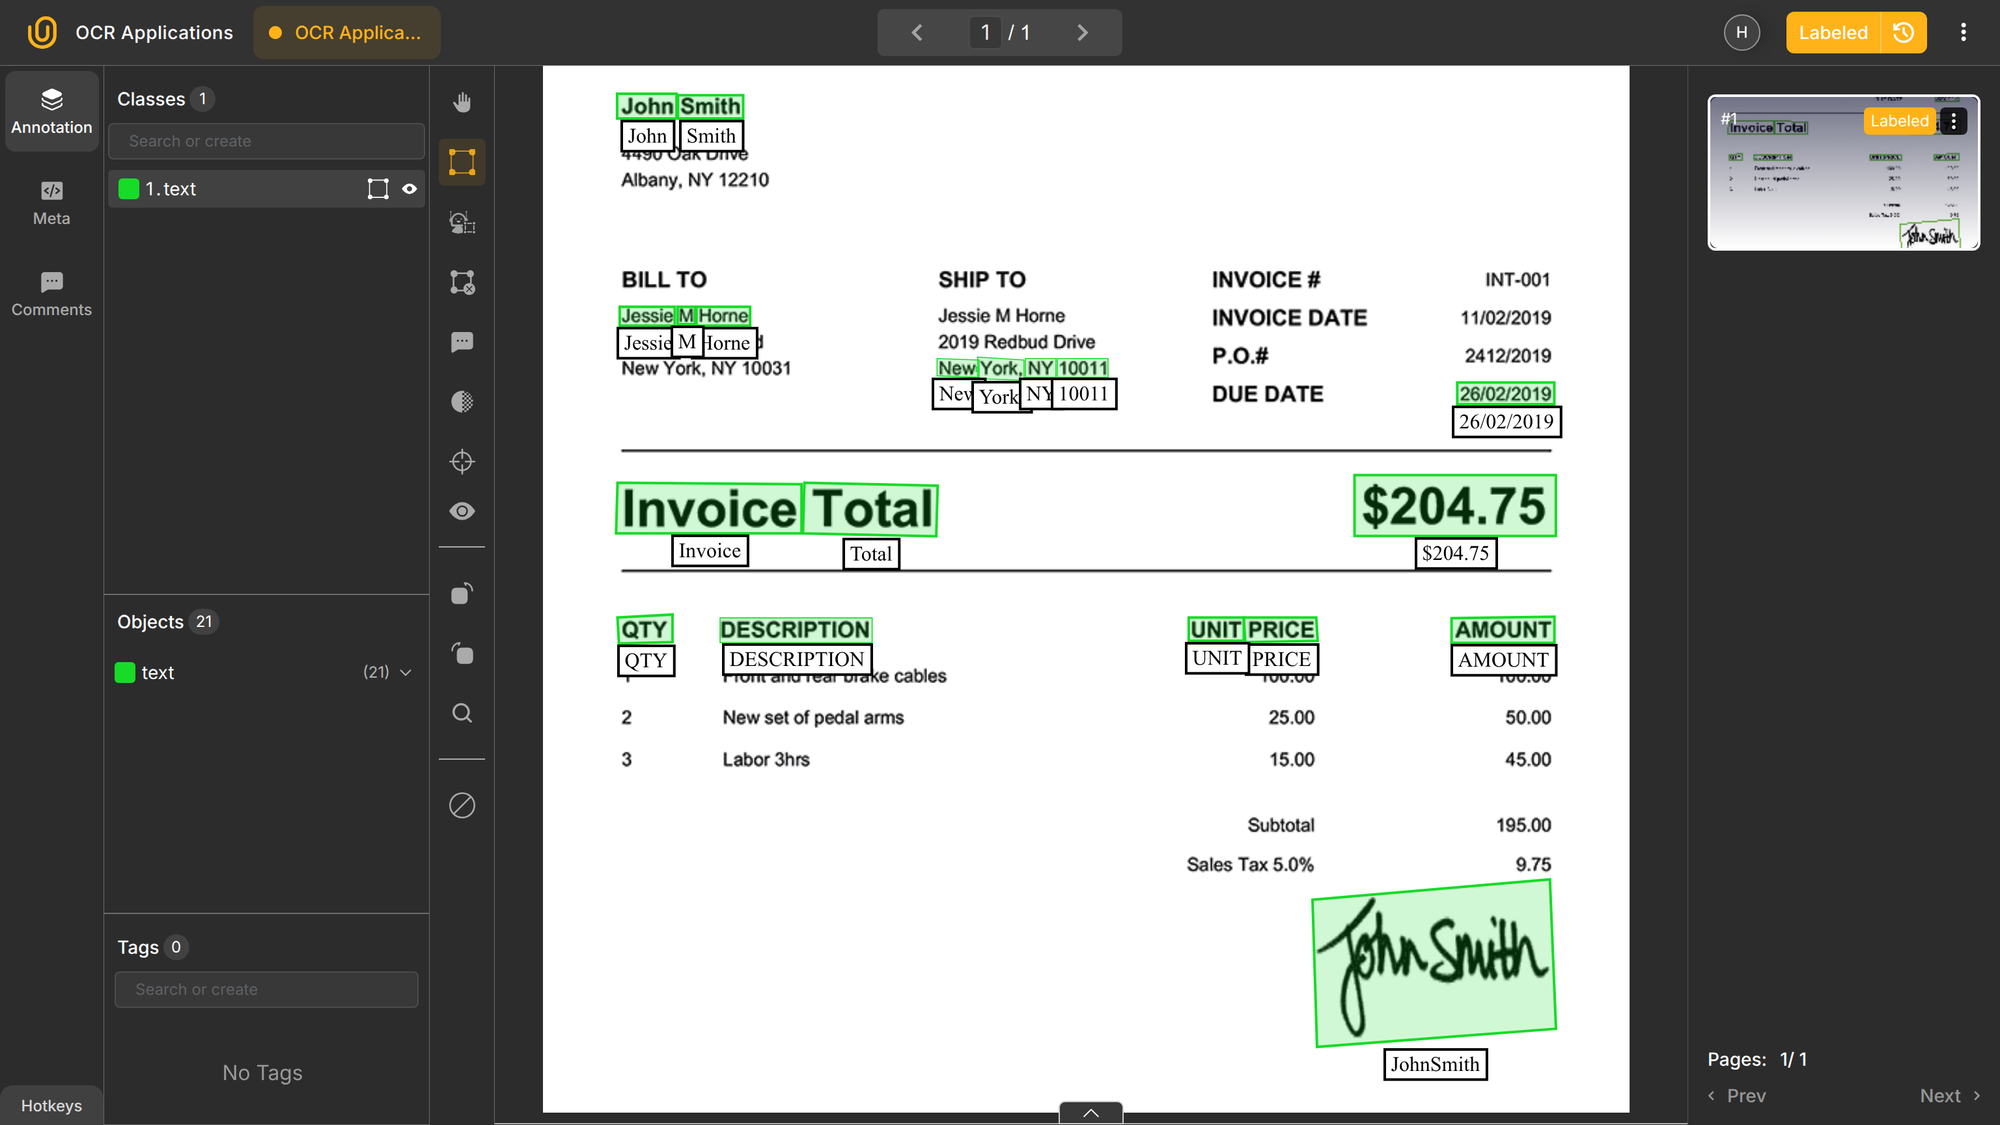
Task: Collapse the canvas bottom panel with chevron
Action: click(1089, 1112)
